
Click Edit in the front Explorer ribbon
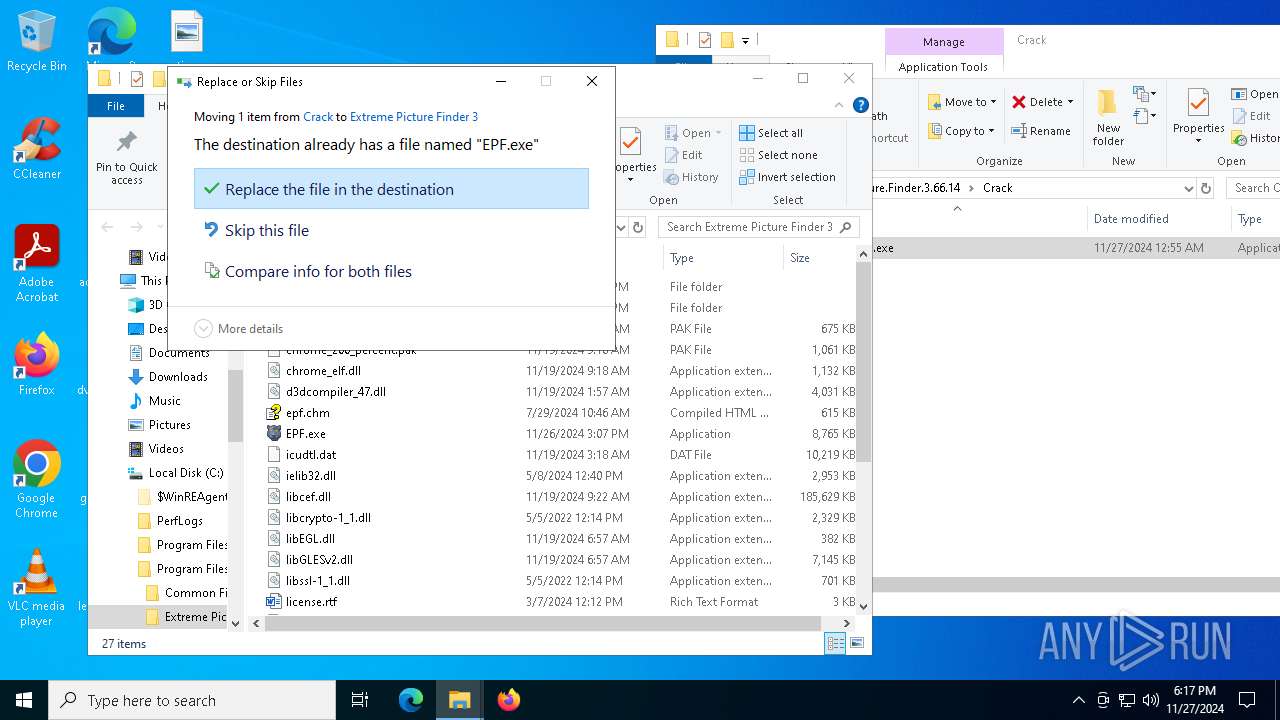[x=683, y=155]
